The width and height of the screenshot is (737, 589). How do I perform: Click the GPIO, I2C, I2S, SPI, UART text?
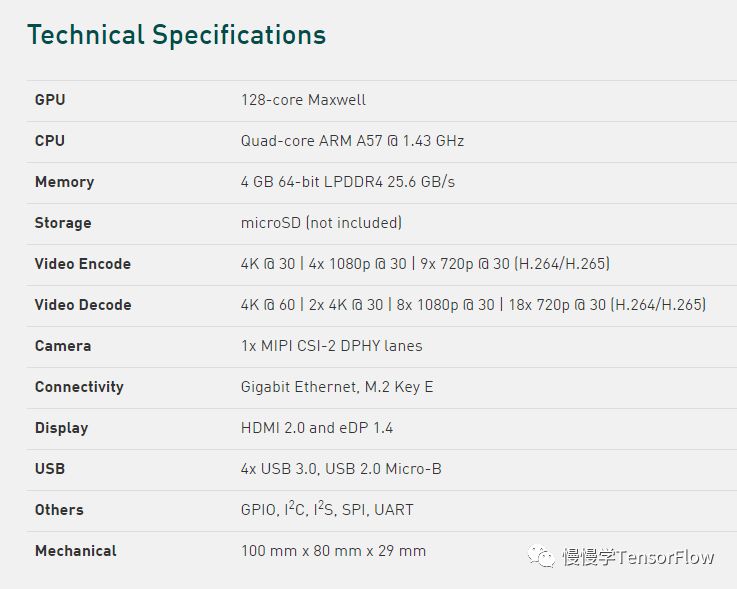[x=327, y=510]
